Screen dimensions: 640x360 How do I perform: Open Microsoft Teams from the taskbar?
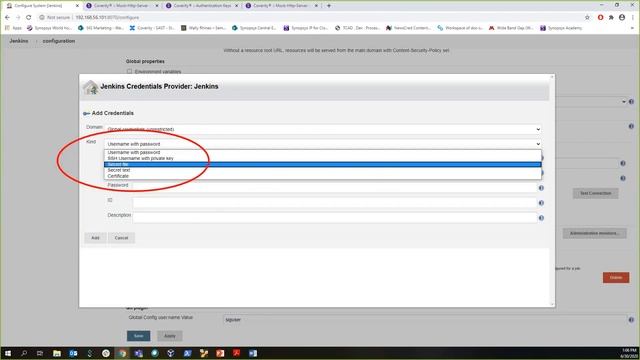[x=138, y=353]
